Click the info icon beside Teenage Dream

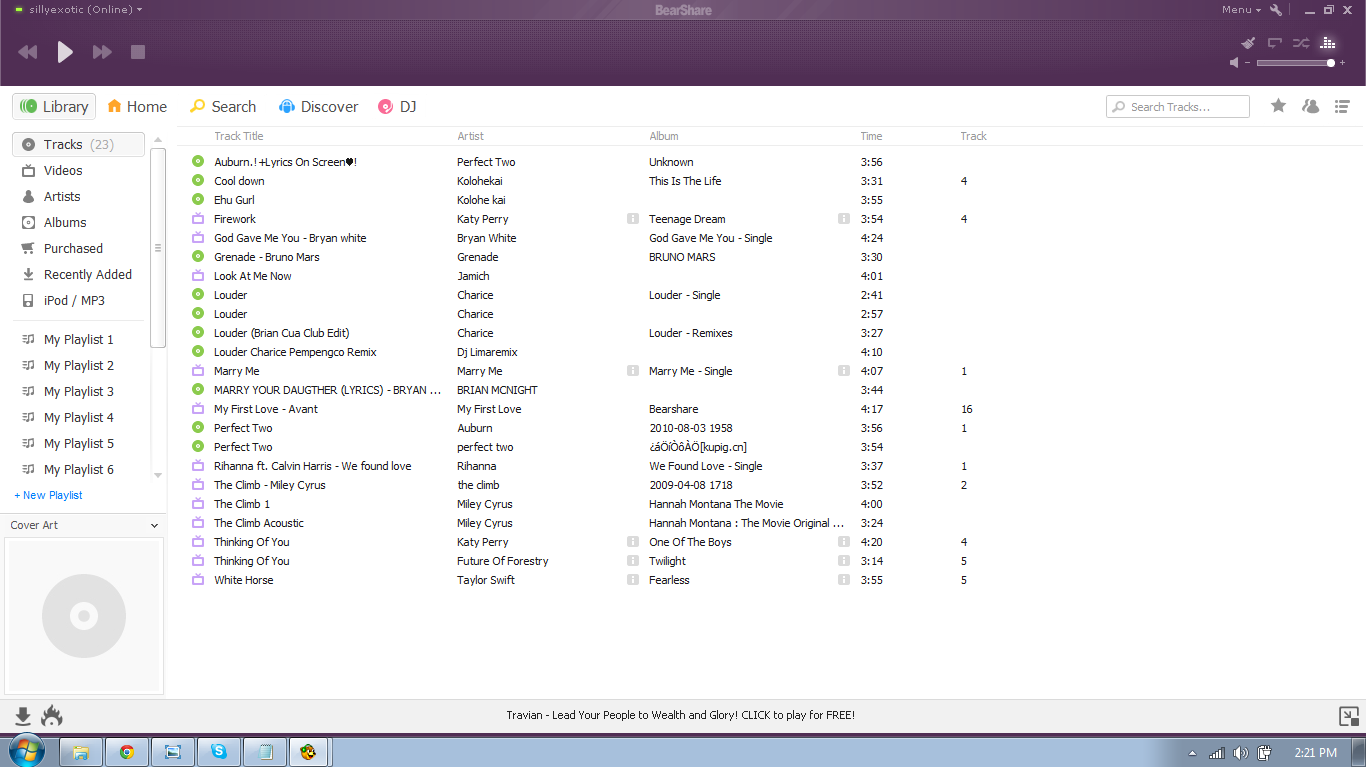(x=844, y=219)
